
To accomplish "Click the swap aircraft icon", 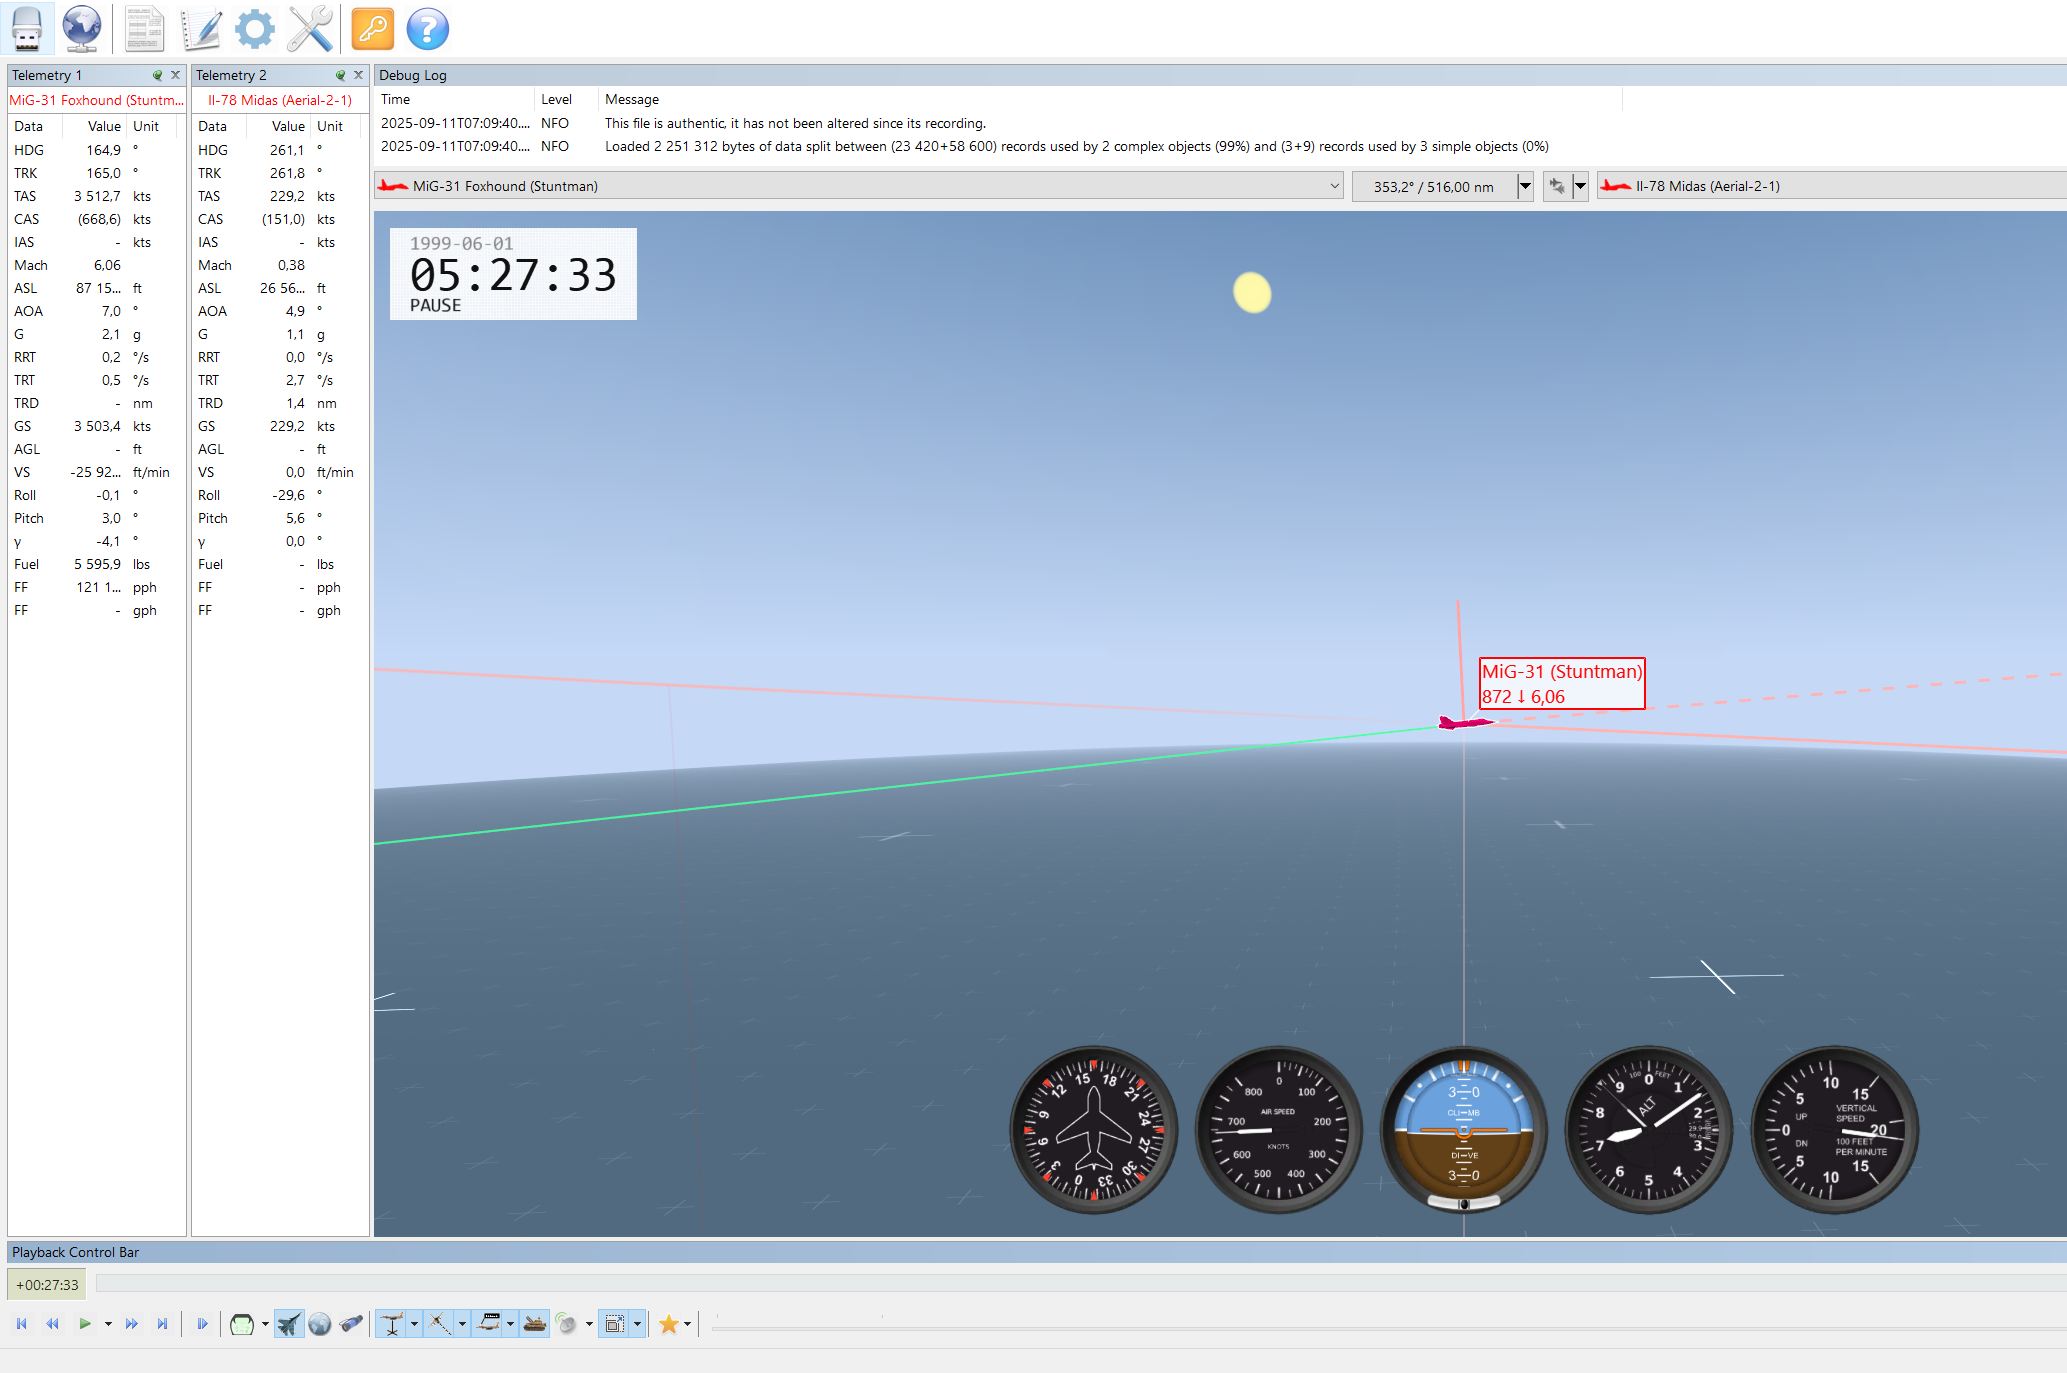I will click(1557, 186).
